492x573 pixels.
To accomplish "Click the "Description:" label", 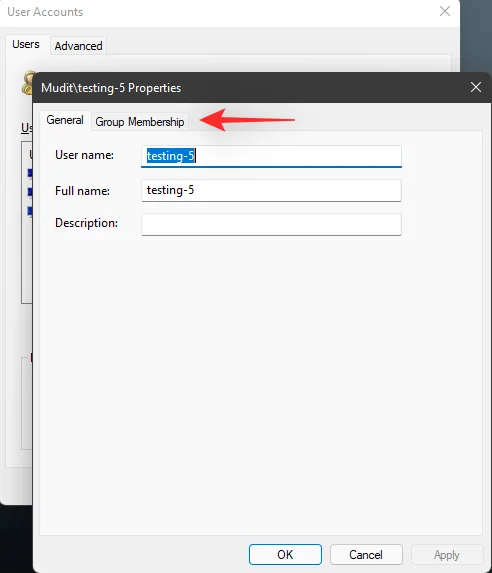I will pos(86,223).
